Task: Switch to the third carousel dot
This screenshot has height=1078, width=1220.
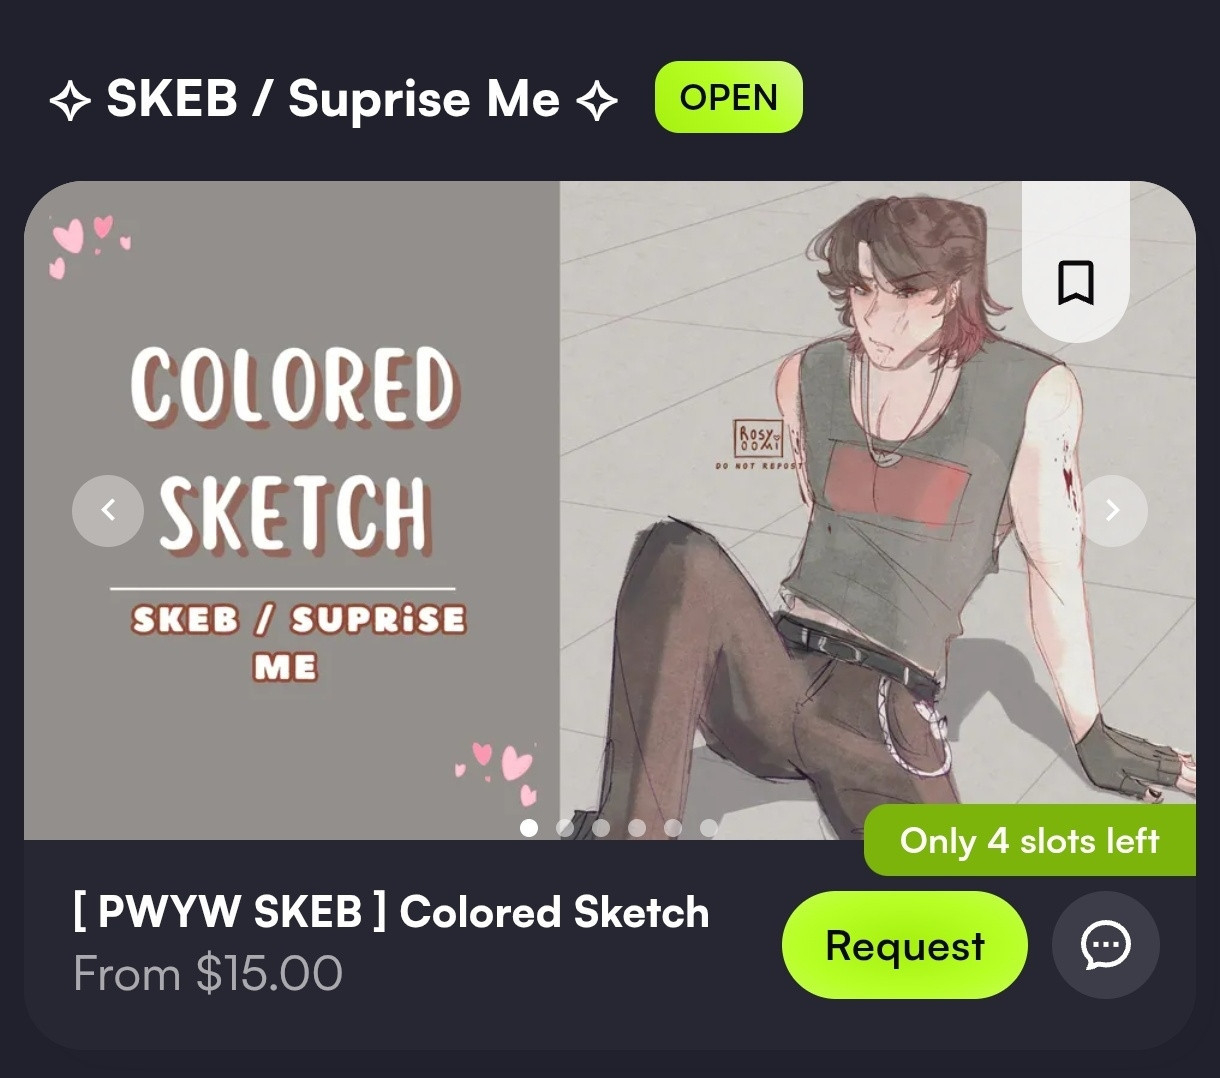Action: click(601, 827)
